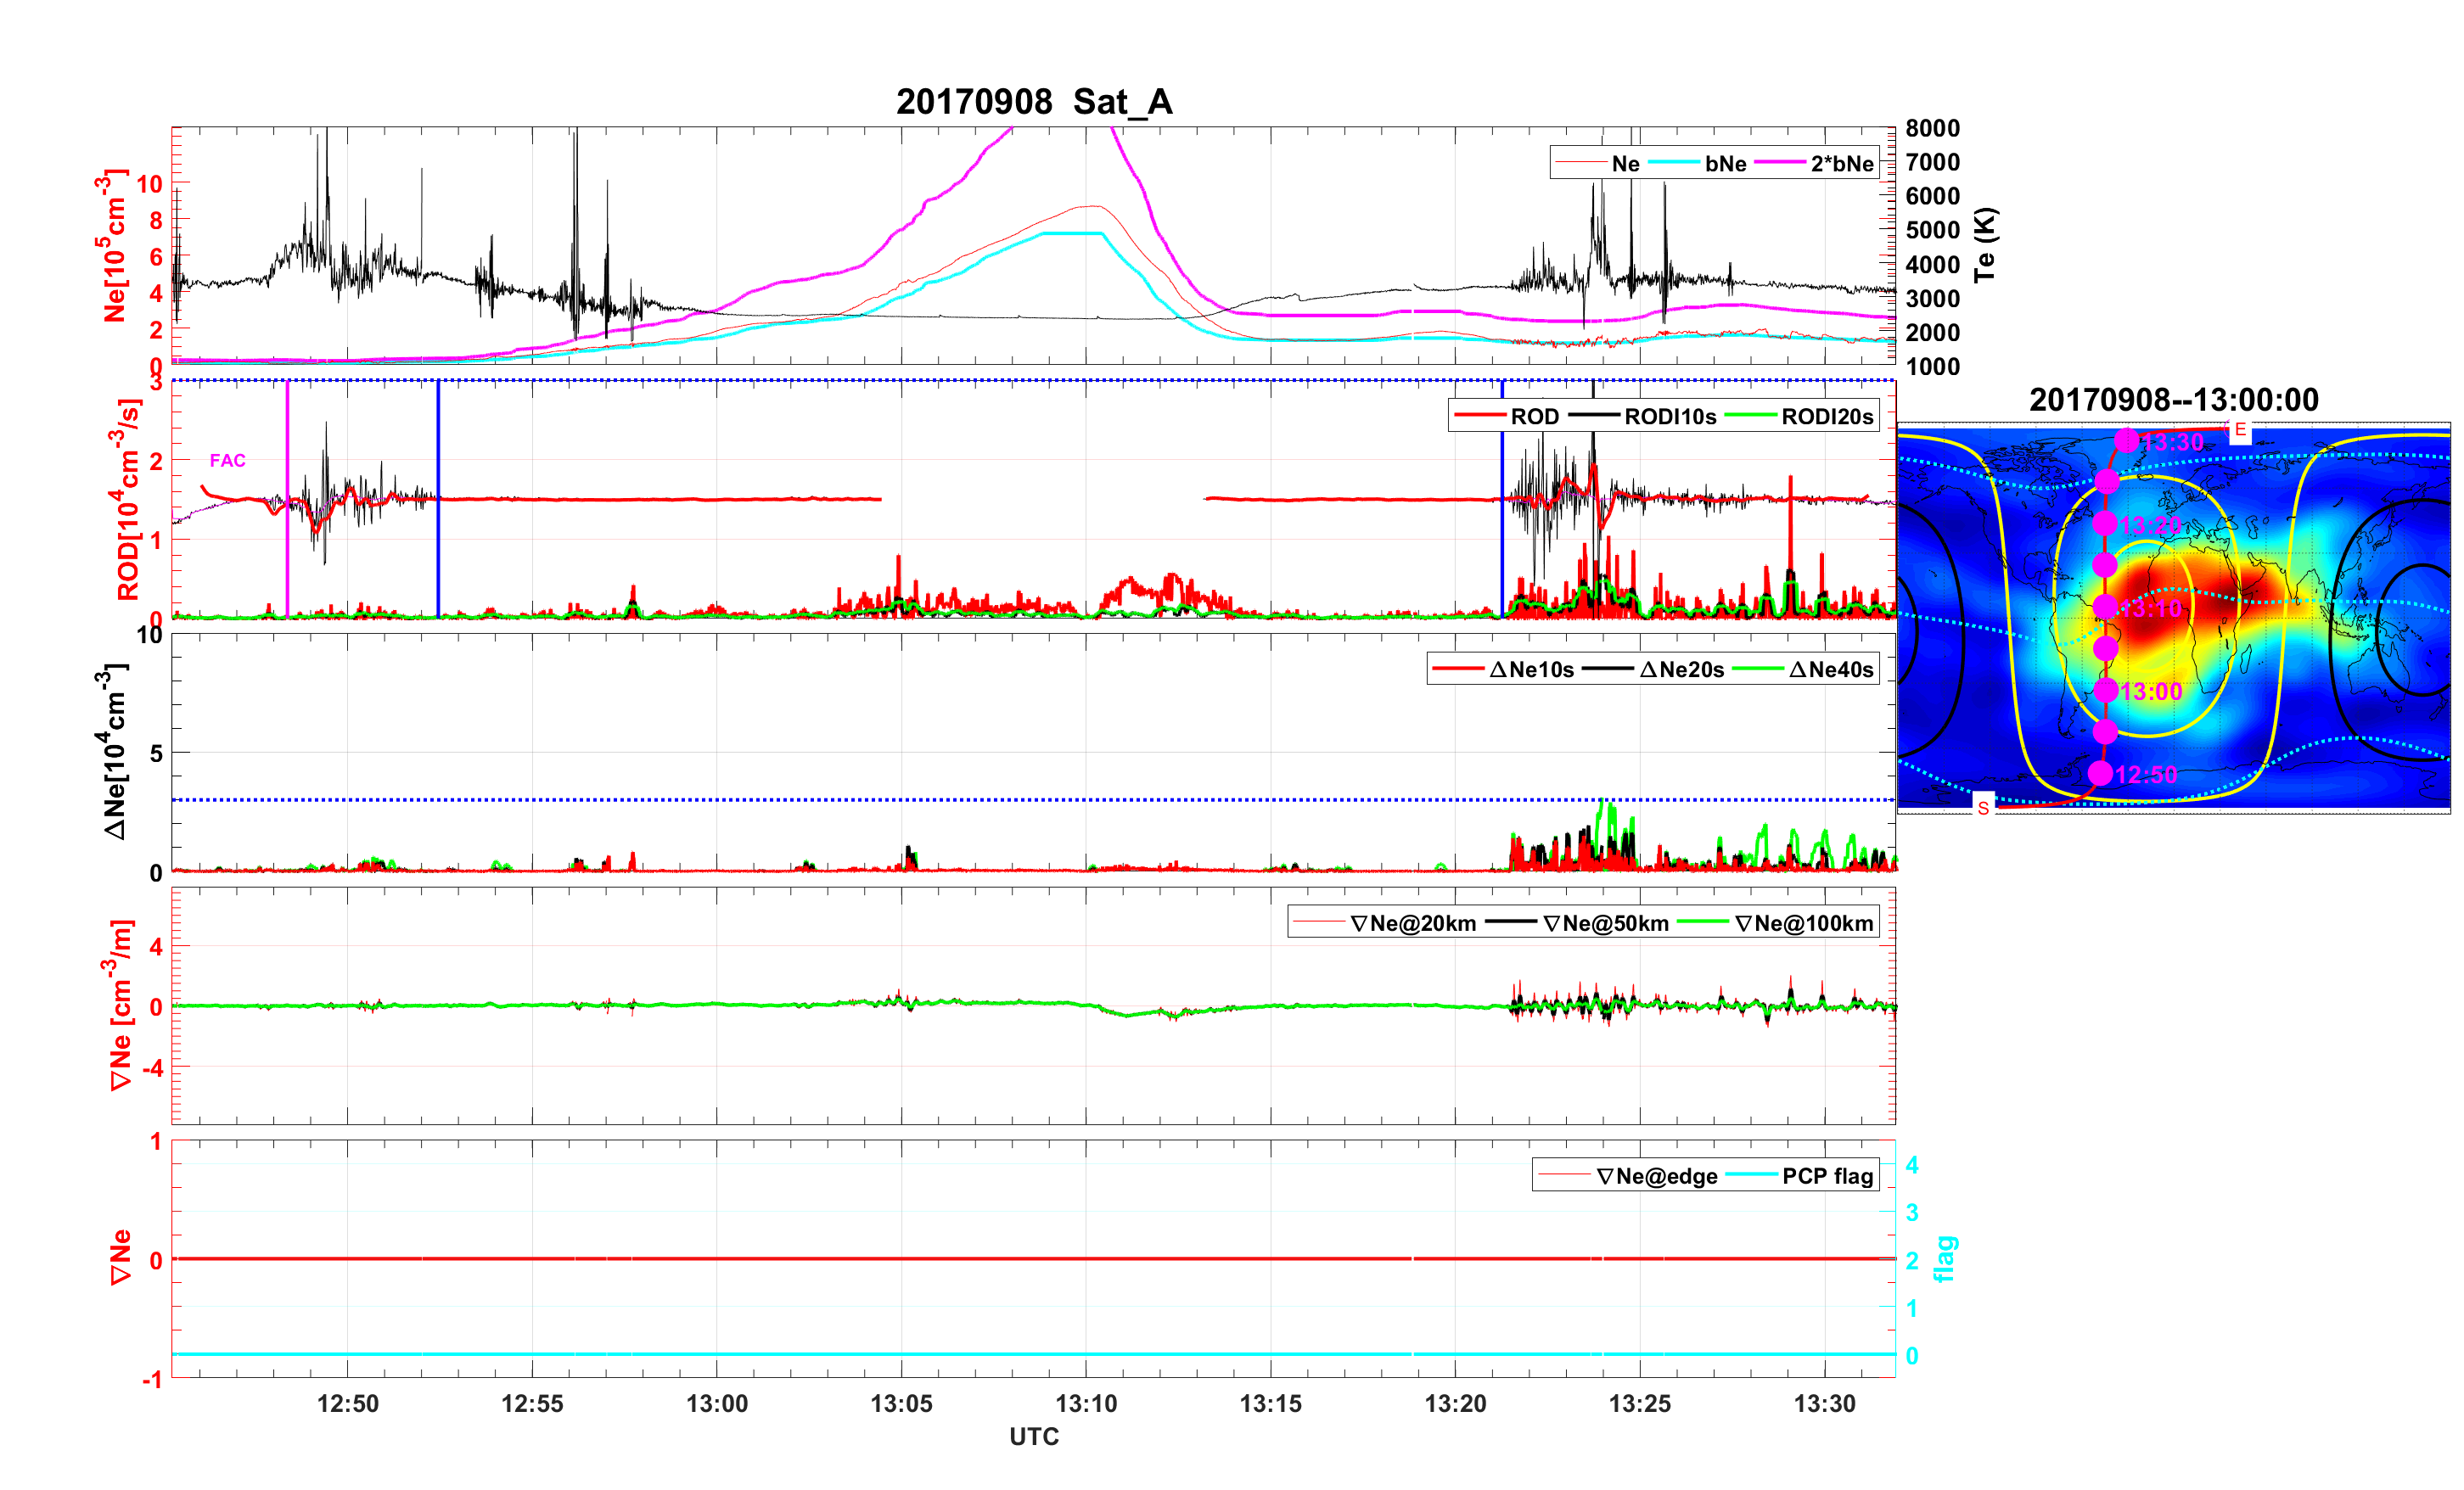Click the magenta FAC label
This screenshot has width=2464, height=1490.
point(227,460)
